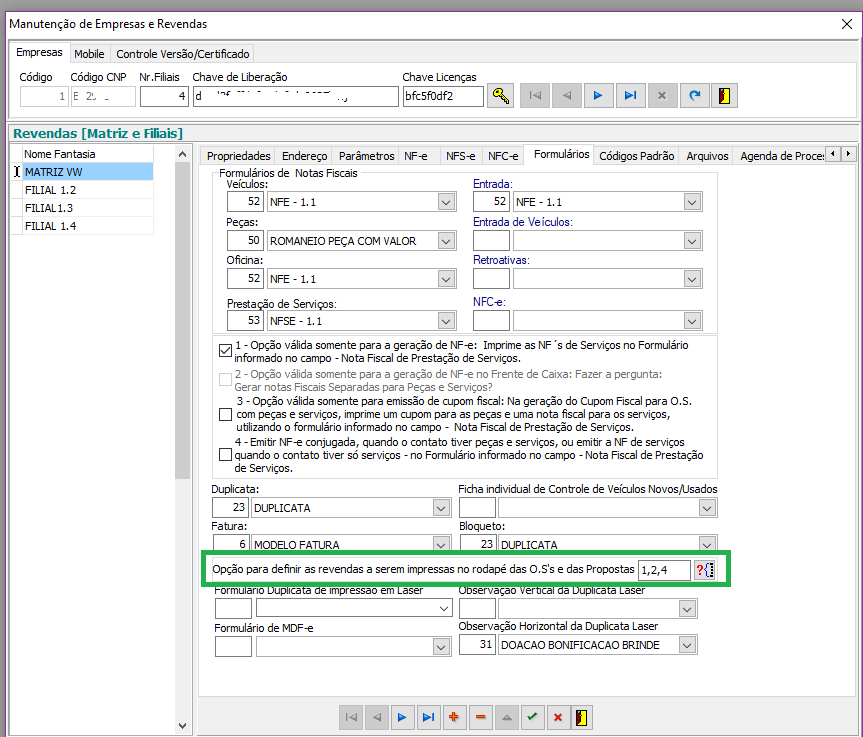Open the Entrada de Veículos dropdown

click(x=692, y=241)
